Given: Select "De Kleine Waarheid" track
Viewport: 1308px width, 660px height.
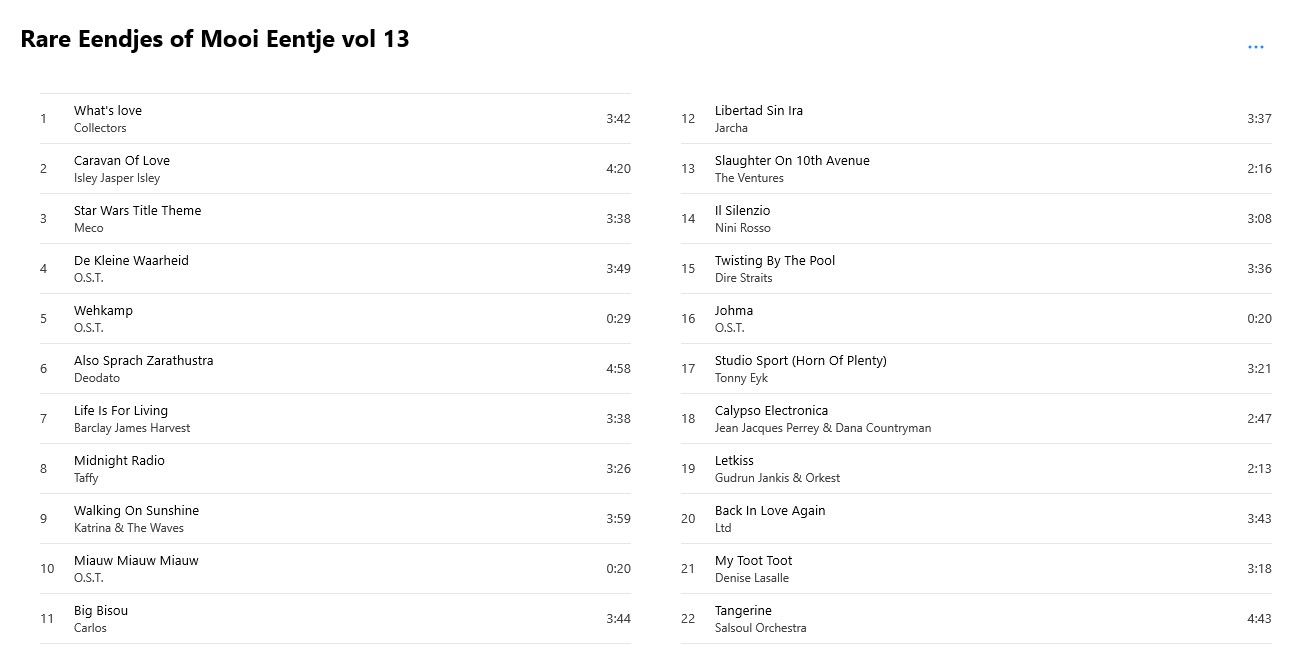Looking at the screenshot, I should (335, 269).
